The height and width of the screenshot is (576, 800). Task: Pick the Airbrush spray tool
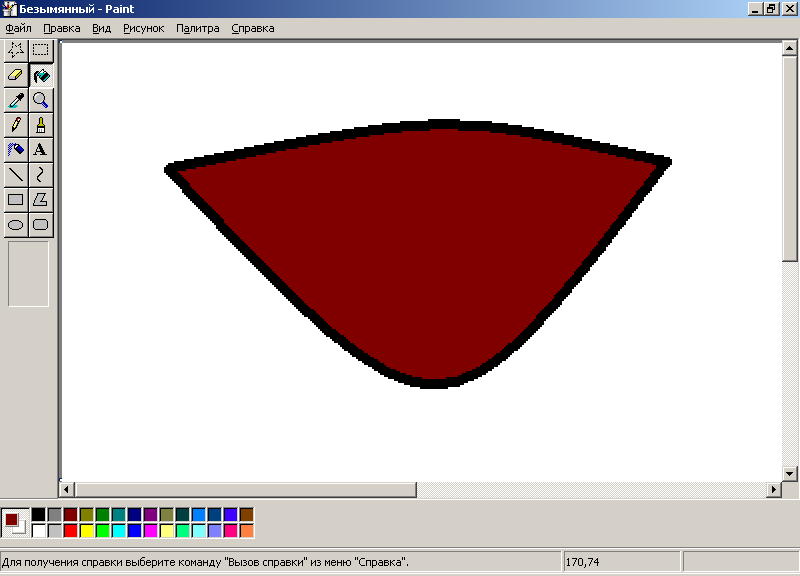point(16,149)
